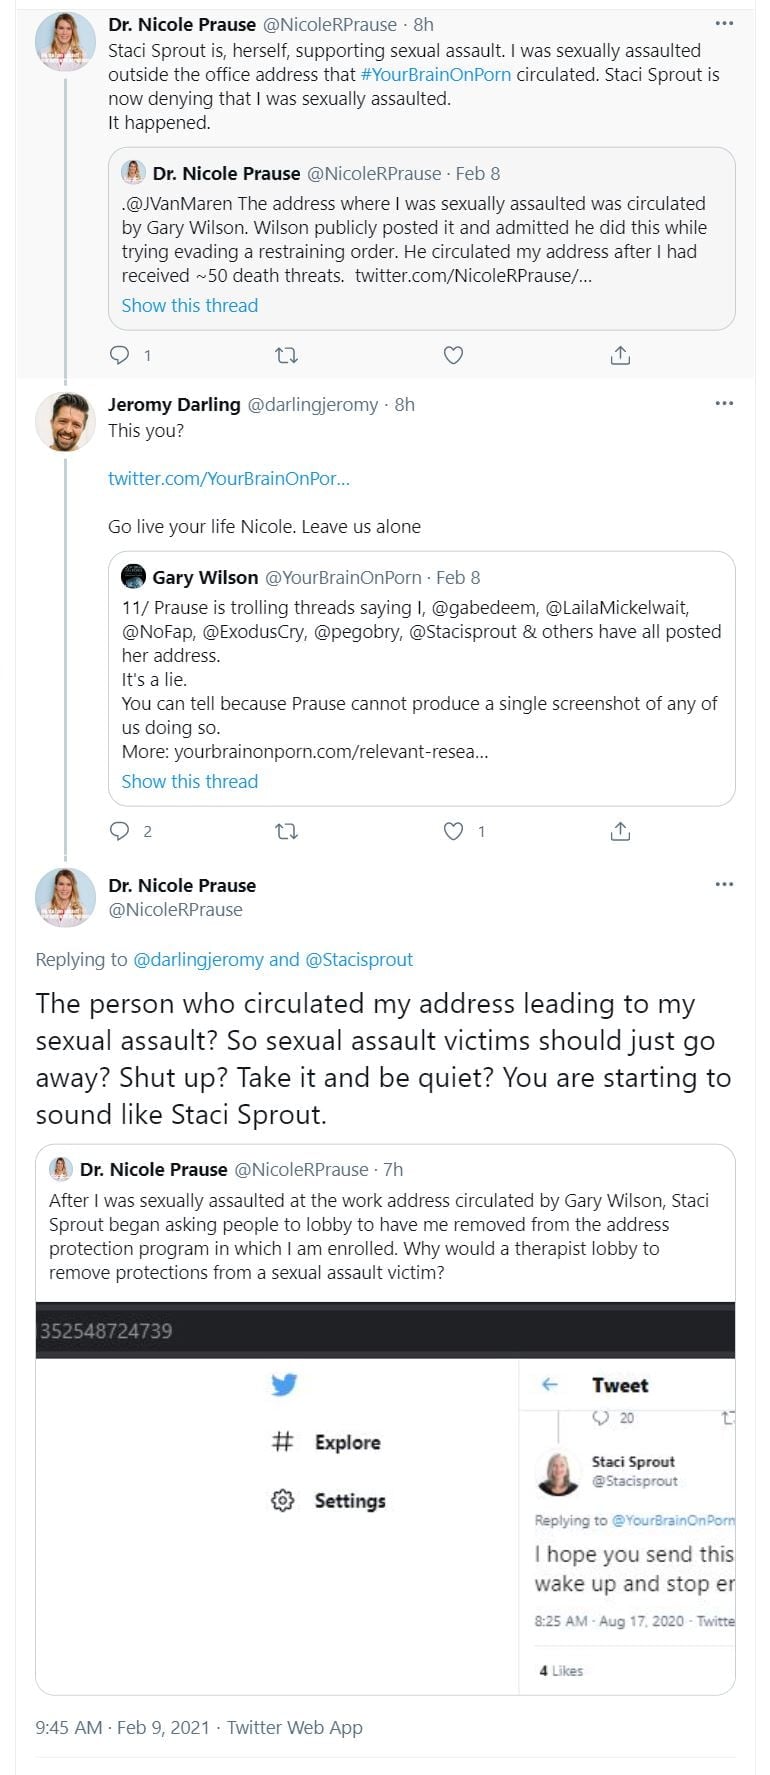Show this thread in Nicole's quoted tweet
Viewport: 770px width, 1775px height.
point(189,306)
